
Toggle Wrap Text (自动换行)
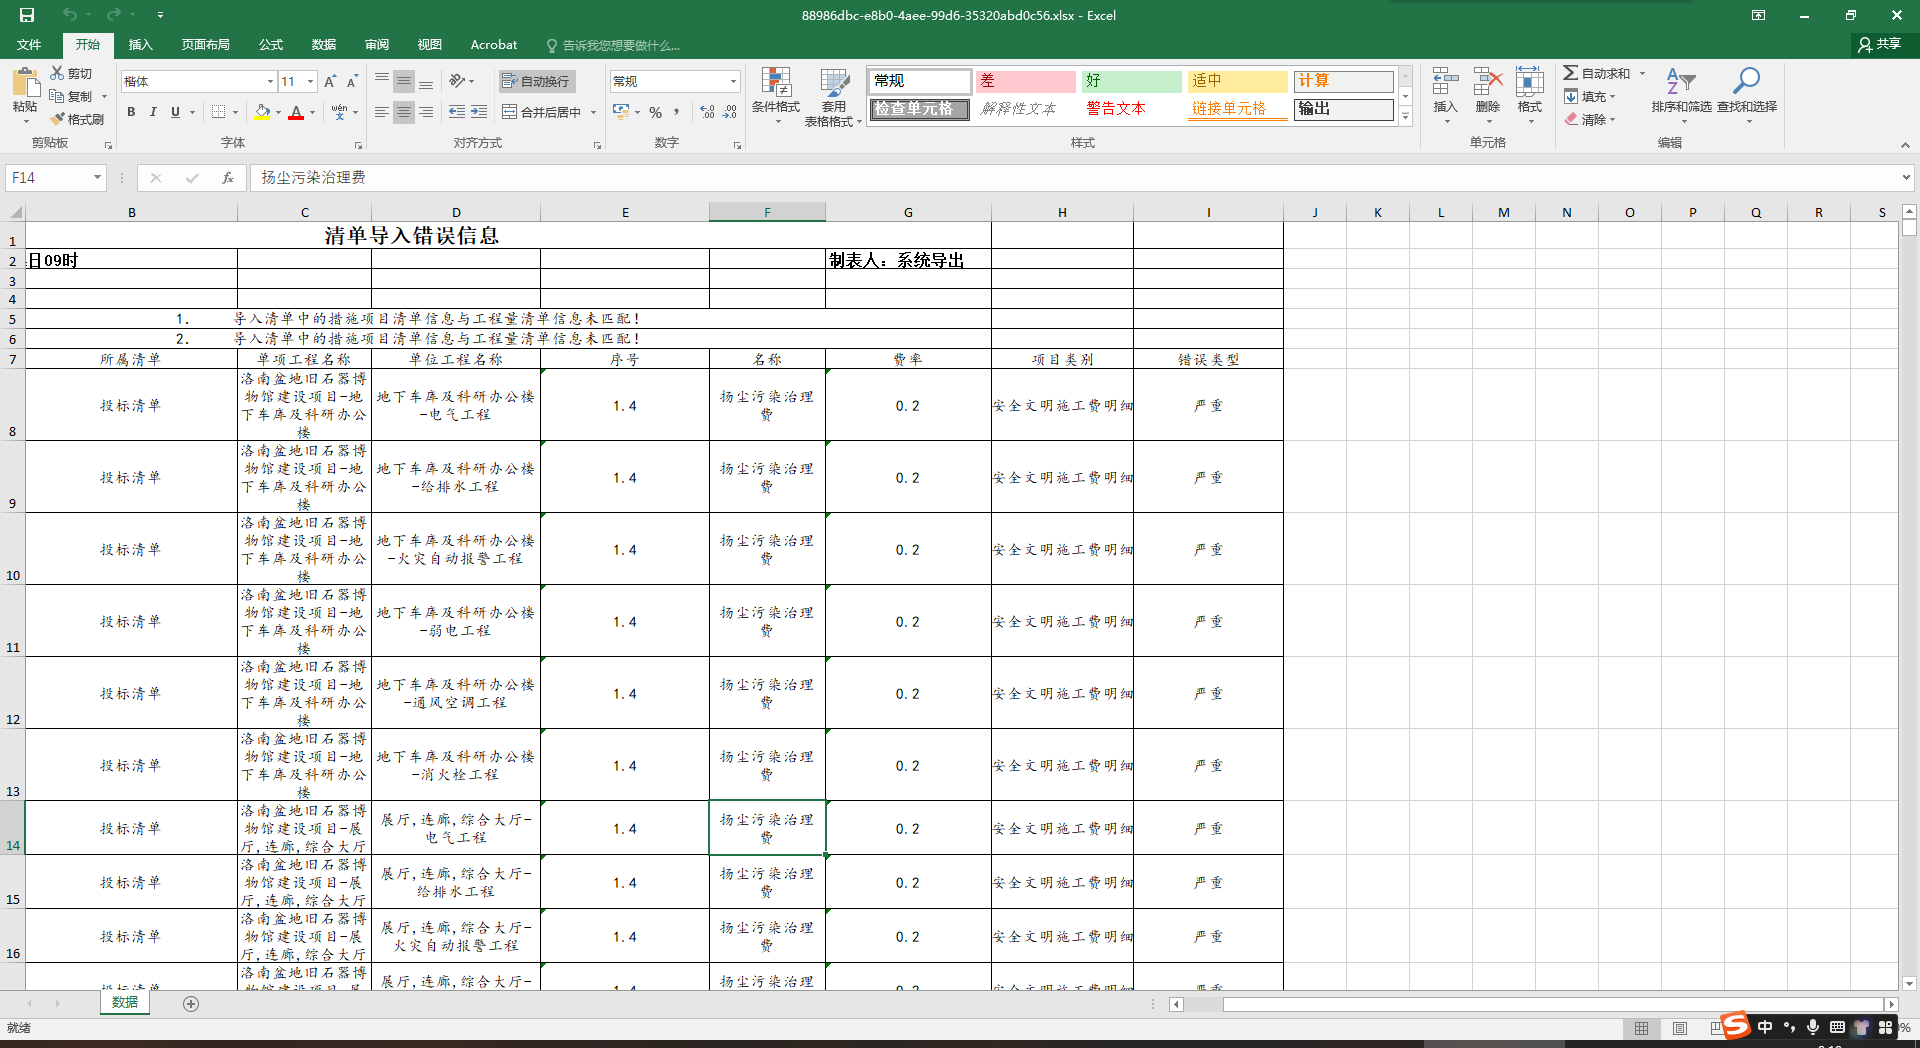pos(536,81)
